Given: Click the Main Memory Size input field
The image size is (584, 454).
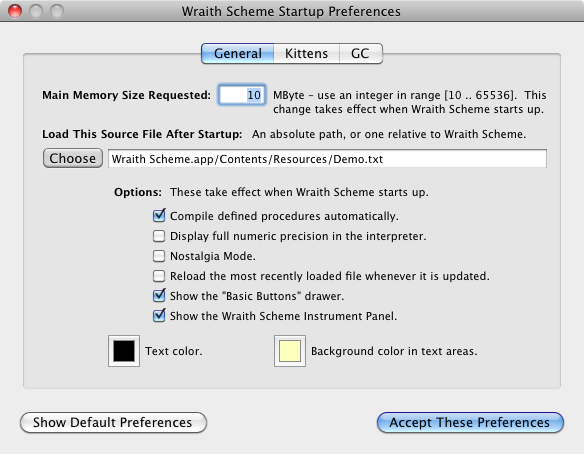Looking at the screenshot, I should [242, 95].
